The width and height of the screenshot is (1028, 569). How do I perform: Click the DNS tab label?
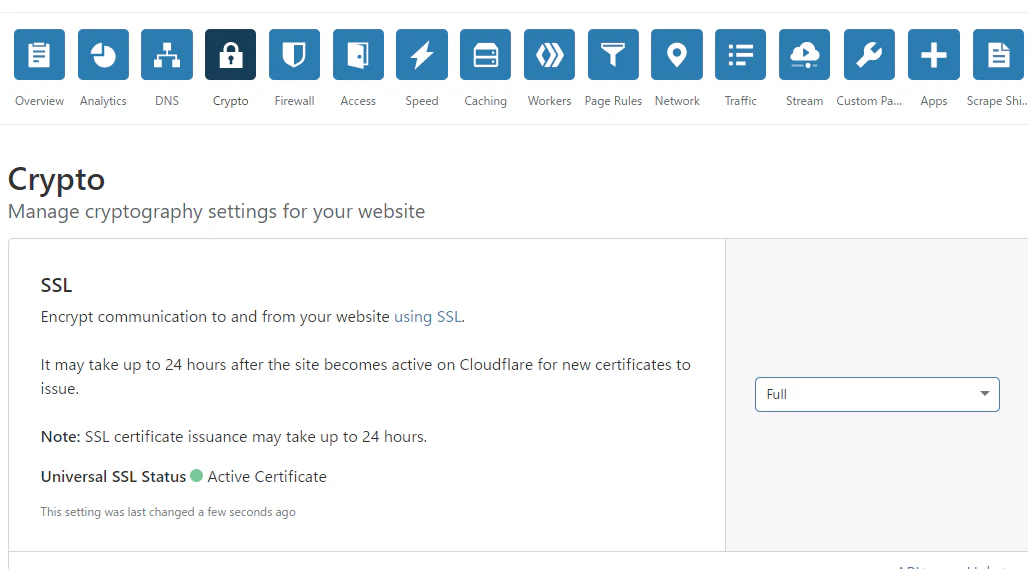pos(167,101)
